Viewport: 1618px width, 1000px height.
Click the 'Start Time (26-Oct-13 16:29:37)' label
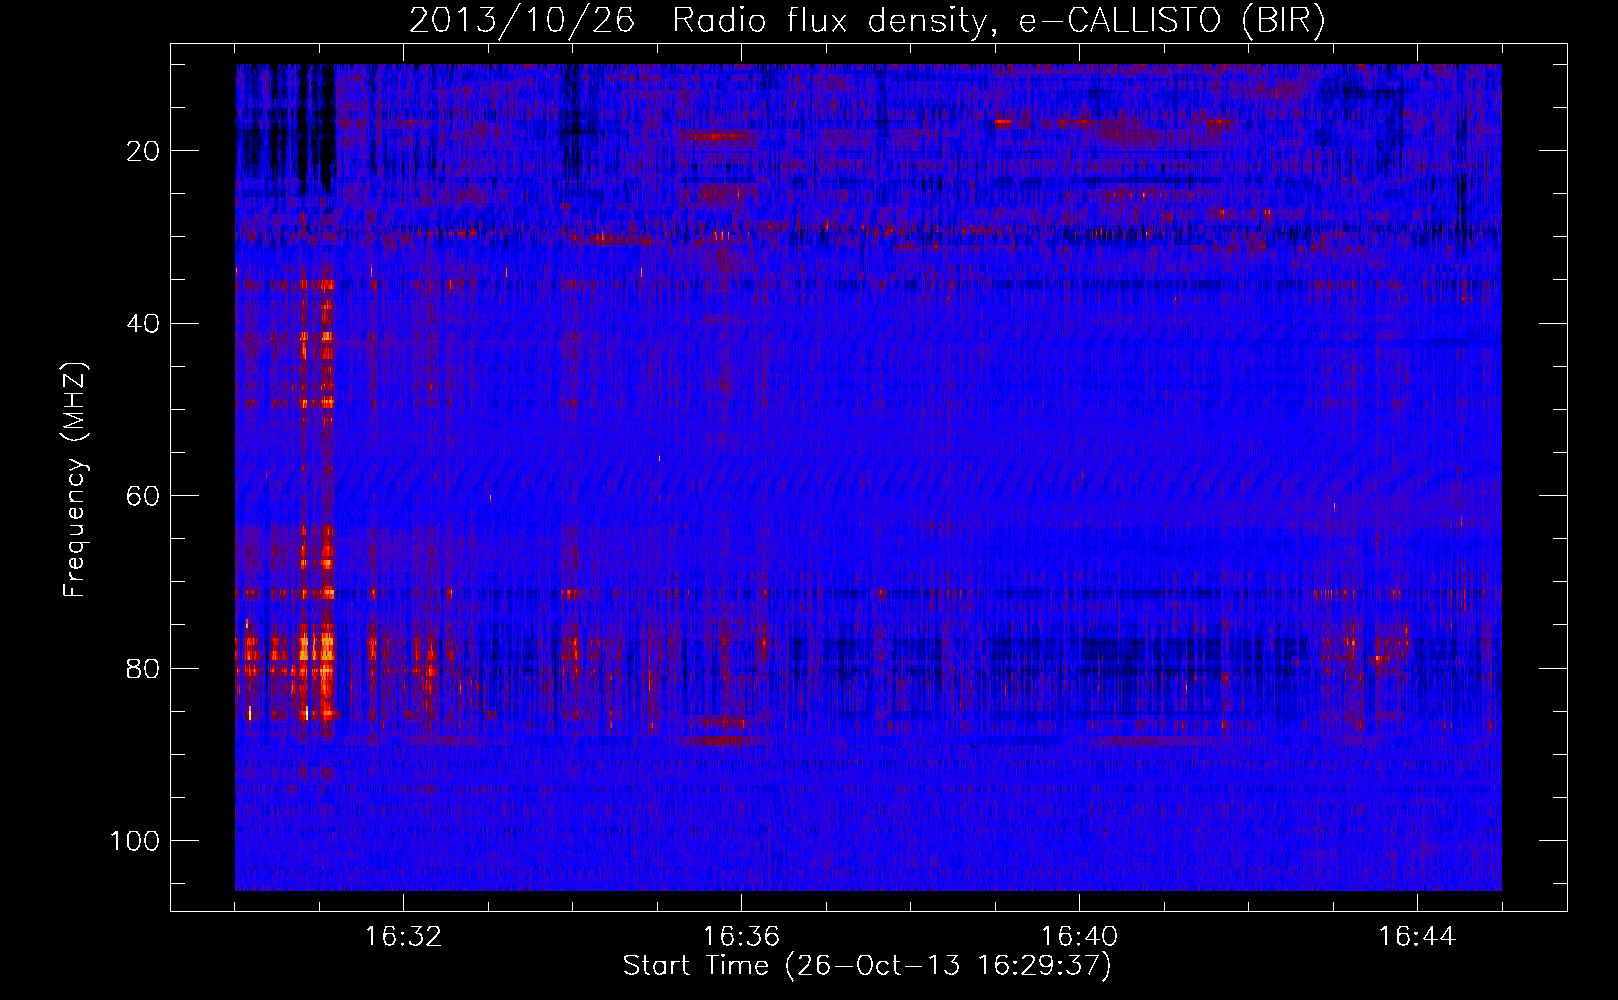pos(867,966)
